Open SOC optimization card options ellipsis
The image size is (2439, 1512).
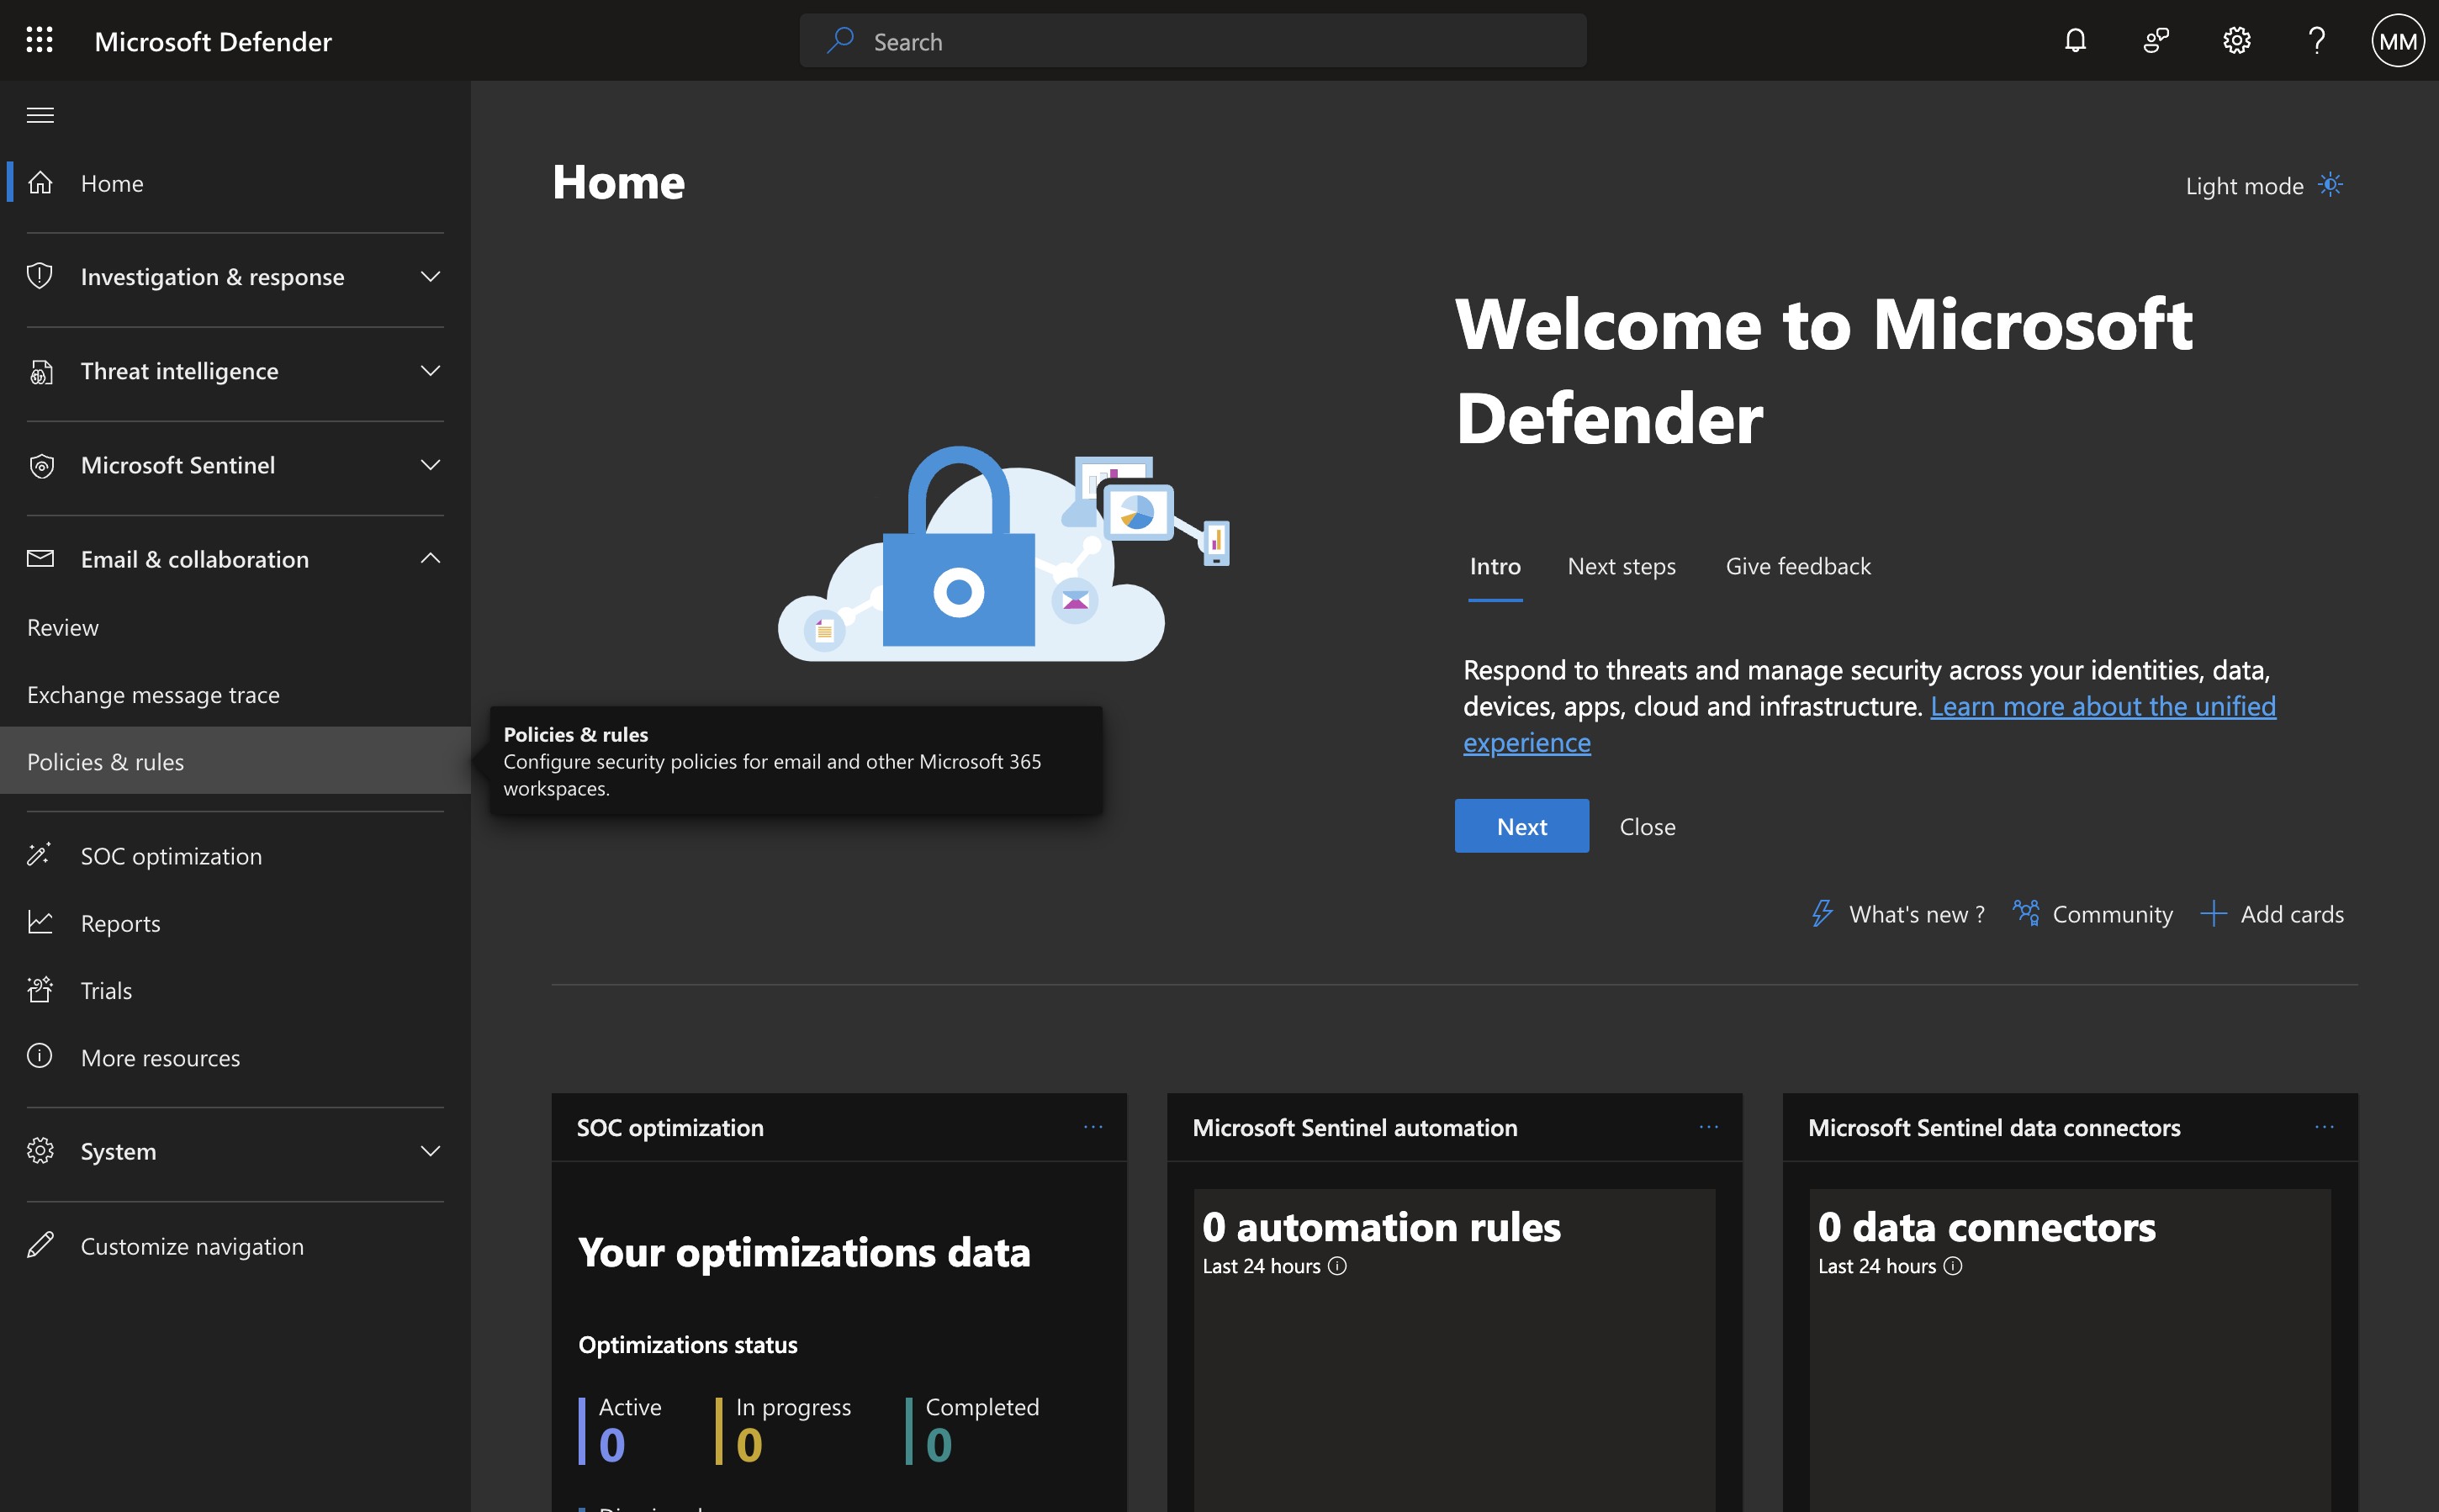(x=1093, y=1127)
